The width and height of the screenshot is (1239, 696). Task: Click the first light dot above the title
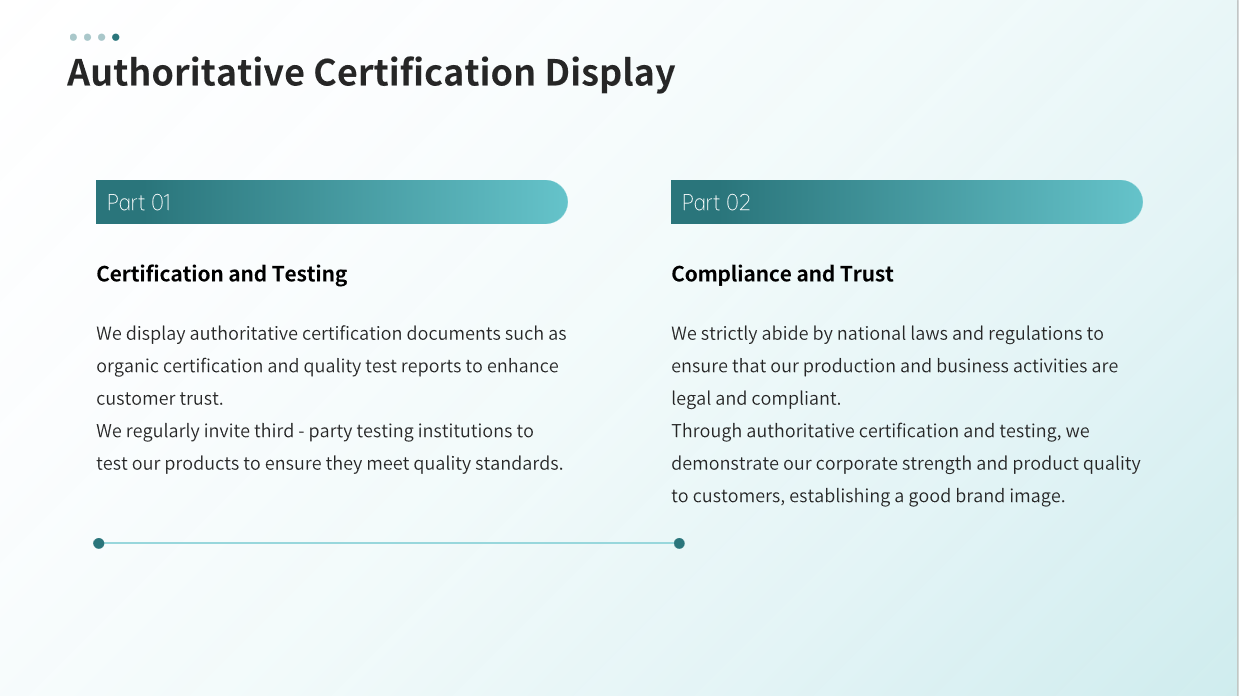[73, 37]
